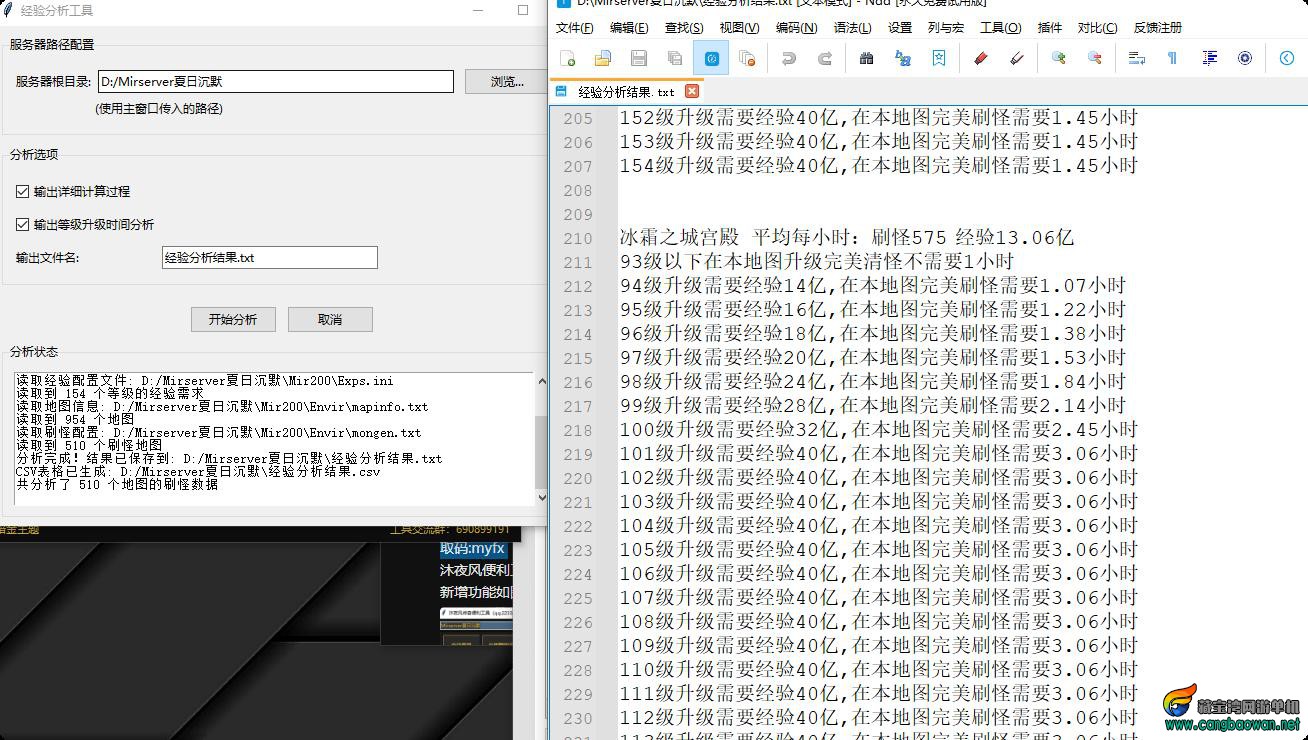This screenshot has height=740, width=1308.
Task: Click log line 读取到 154 个等级的经验需求
Action: (x=110, y=394)
